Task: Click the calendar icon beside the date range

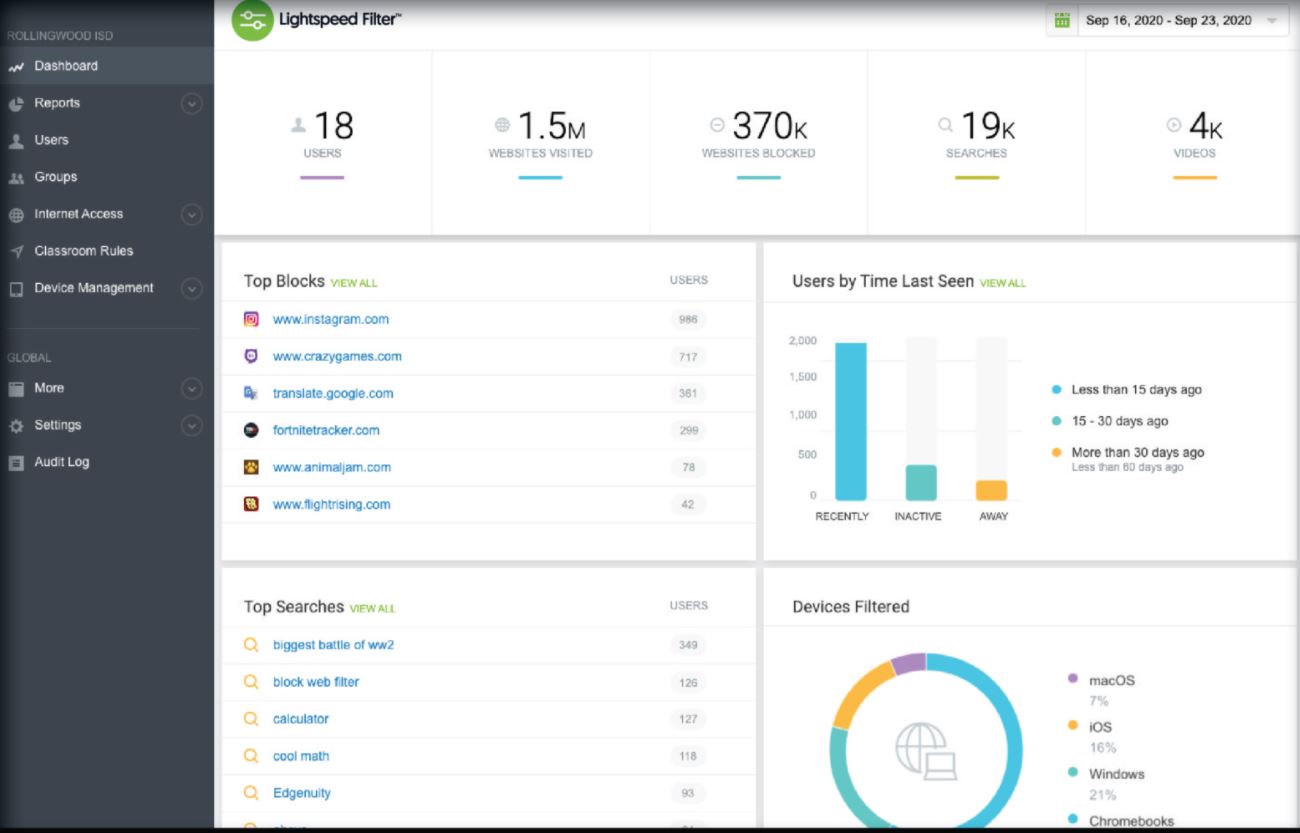Action: 1064,19
